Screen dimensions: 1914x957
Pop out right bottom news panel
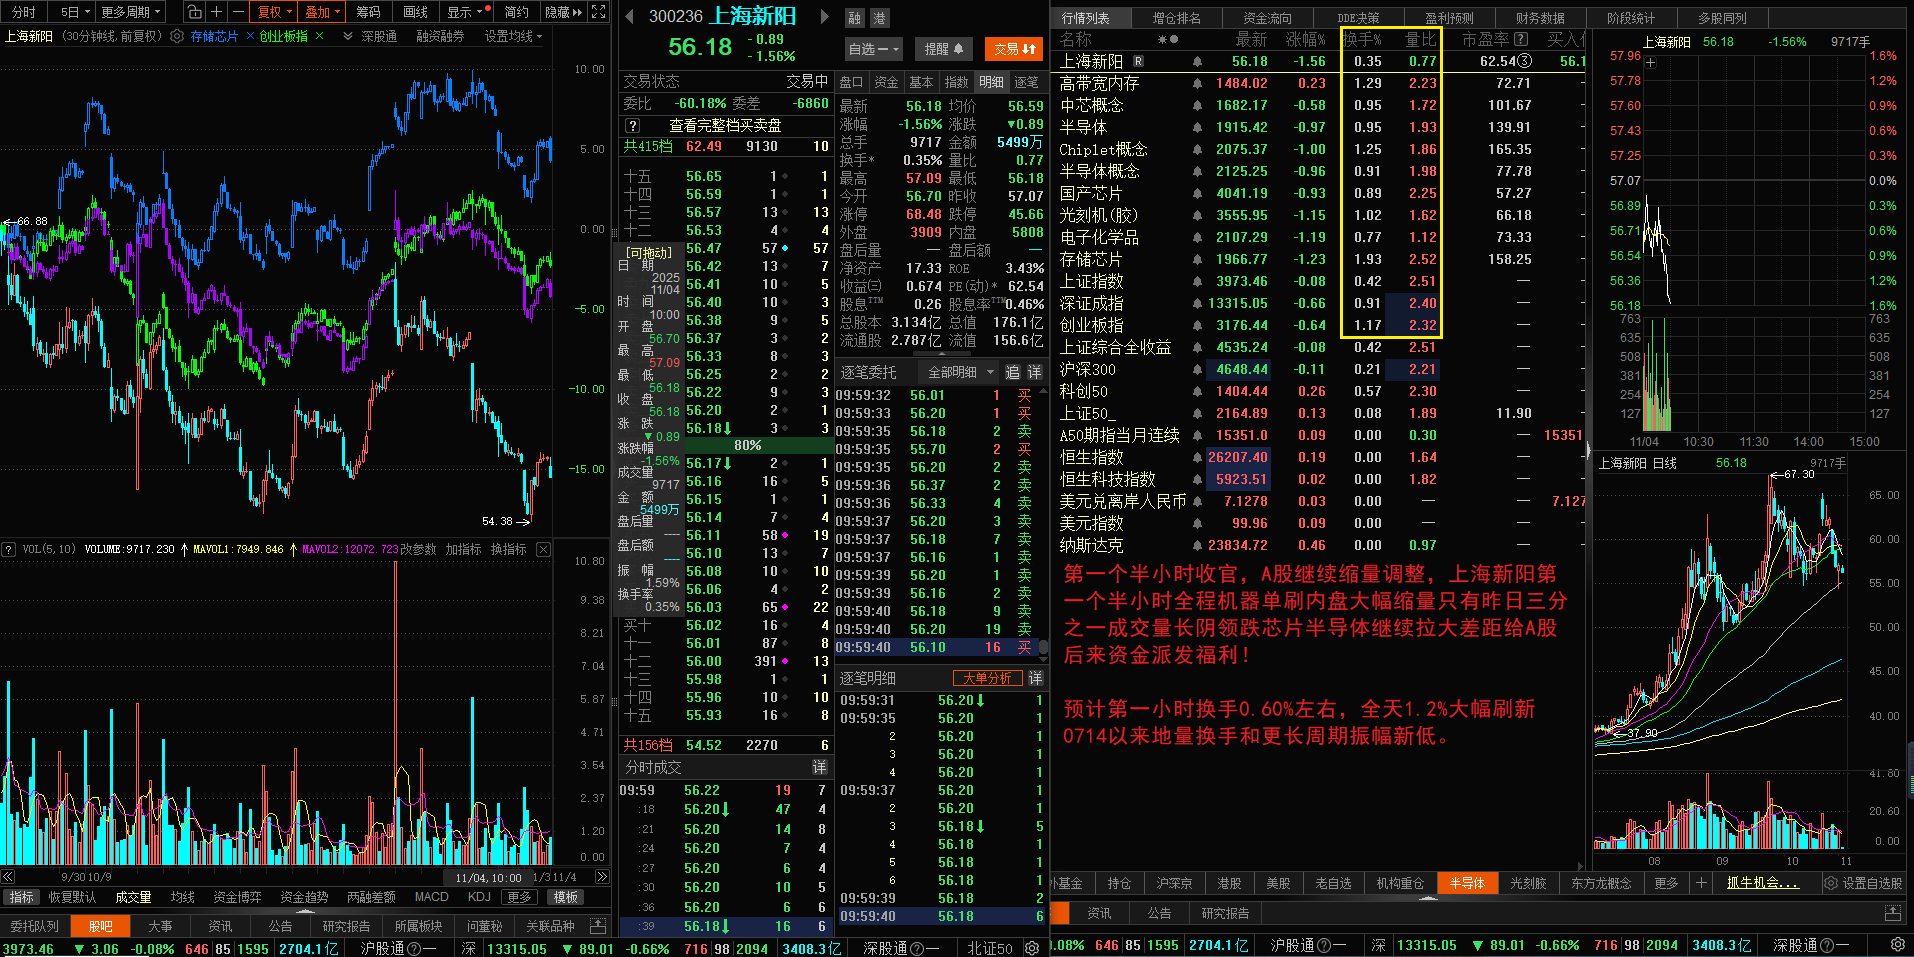pos(1892,913)
